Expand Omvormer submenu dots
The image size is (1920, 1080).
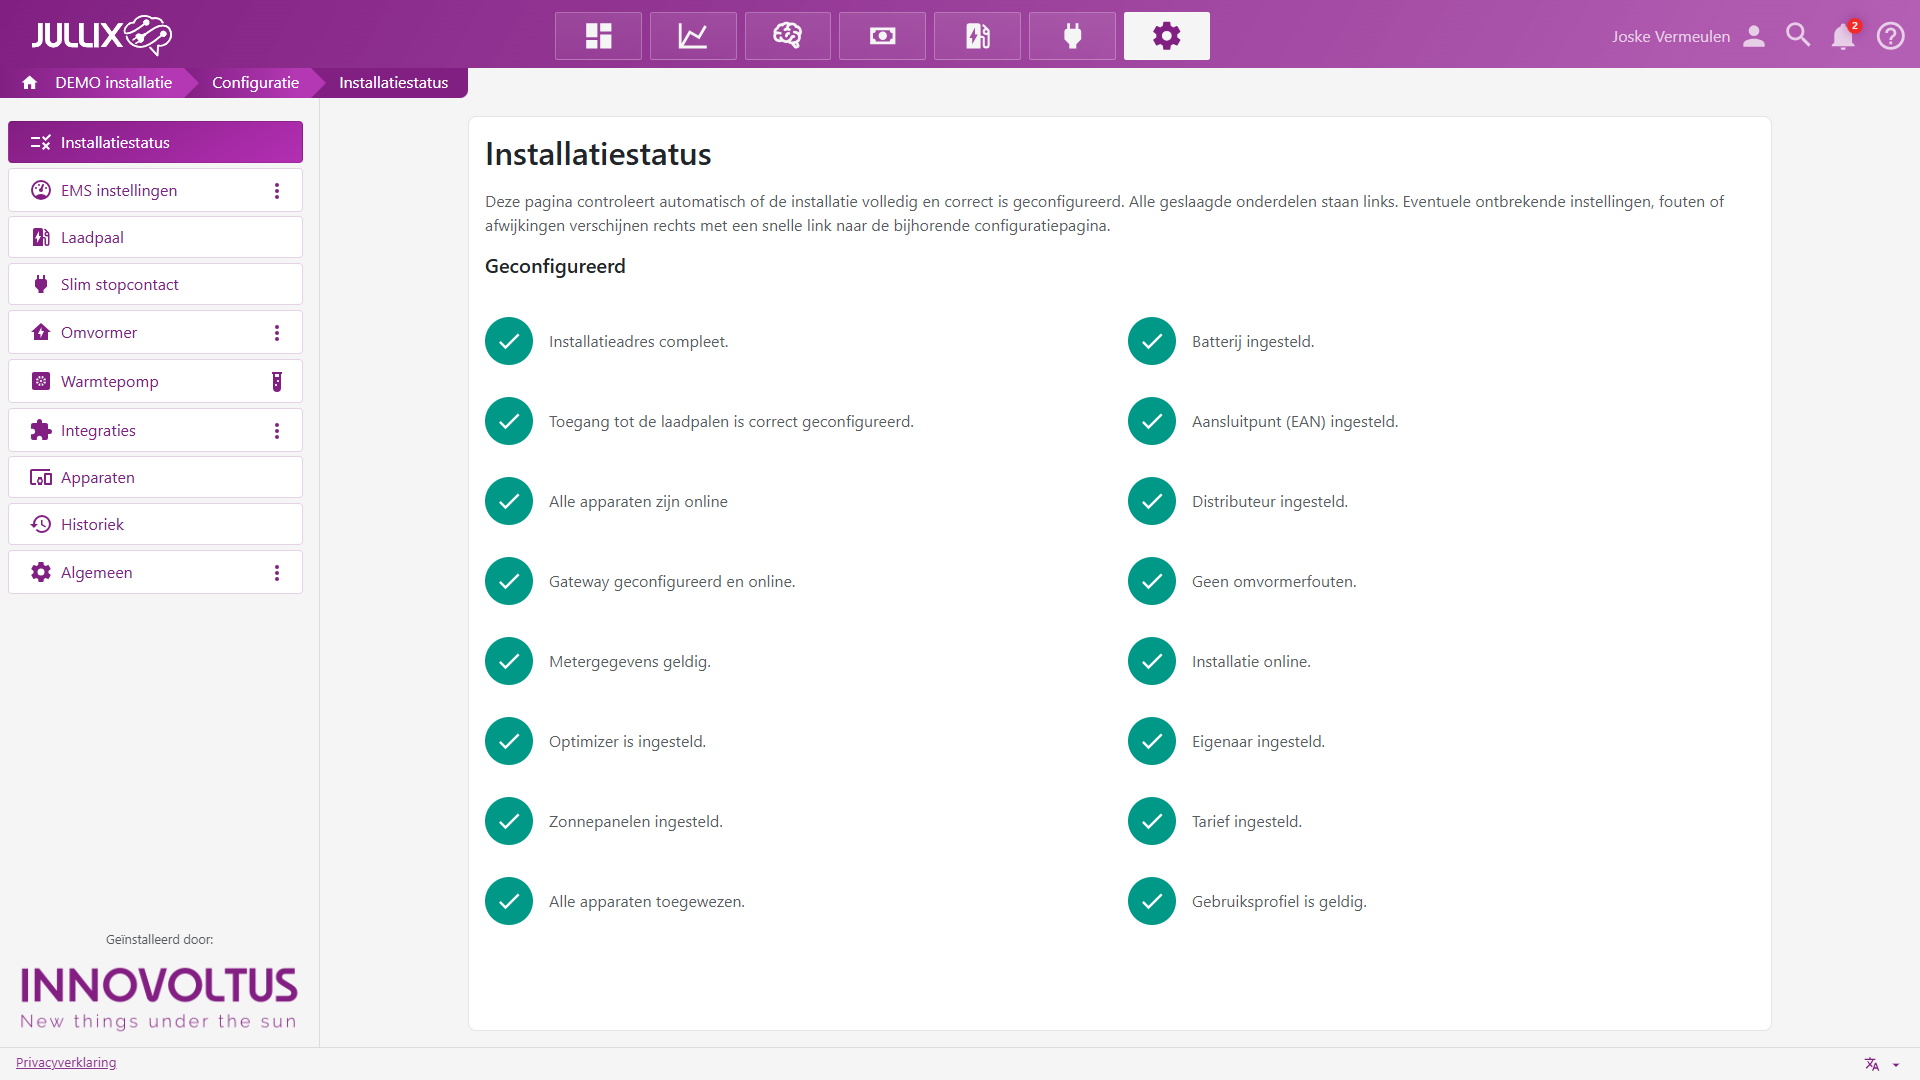[277, 333]
